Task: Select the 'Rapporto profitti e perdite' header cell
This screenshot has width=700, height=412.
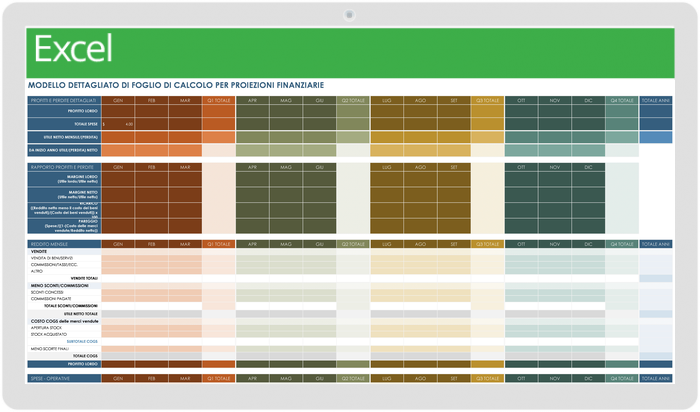Action: [64, 167]
